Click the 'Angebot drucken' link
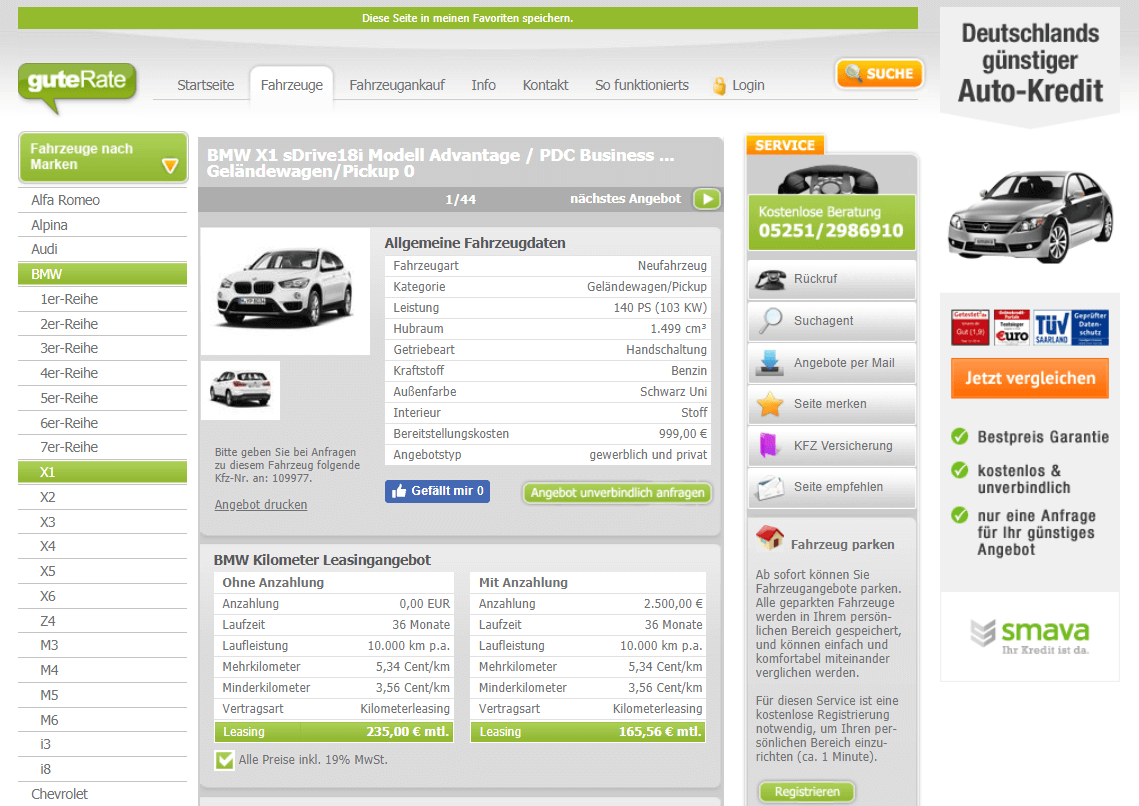Viewport: 1139px width, 806px height. point(261,505)
